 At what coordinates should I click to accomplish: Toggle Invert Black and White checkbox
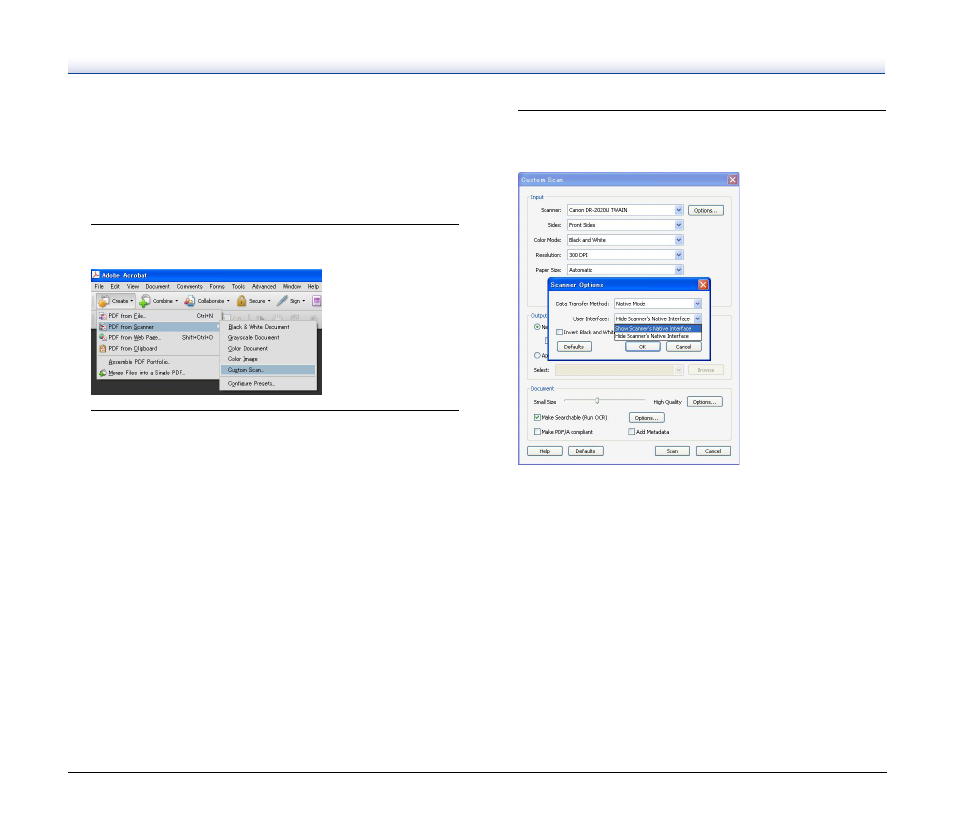[x=559, y=332]
